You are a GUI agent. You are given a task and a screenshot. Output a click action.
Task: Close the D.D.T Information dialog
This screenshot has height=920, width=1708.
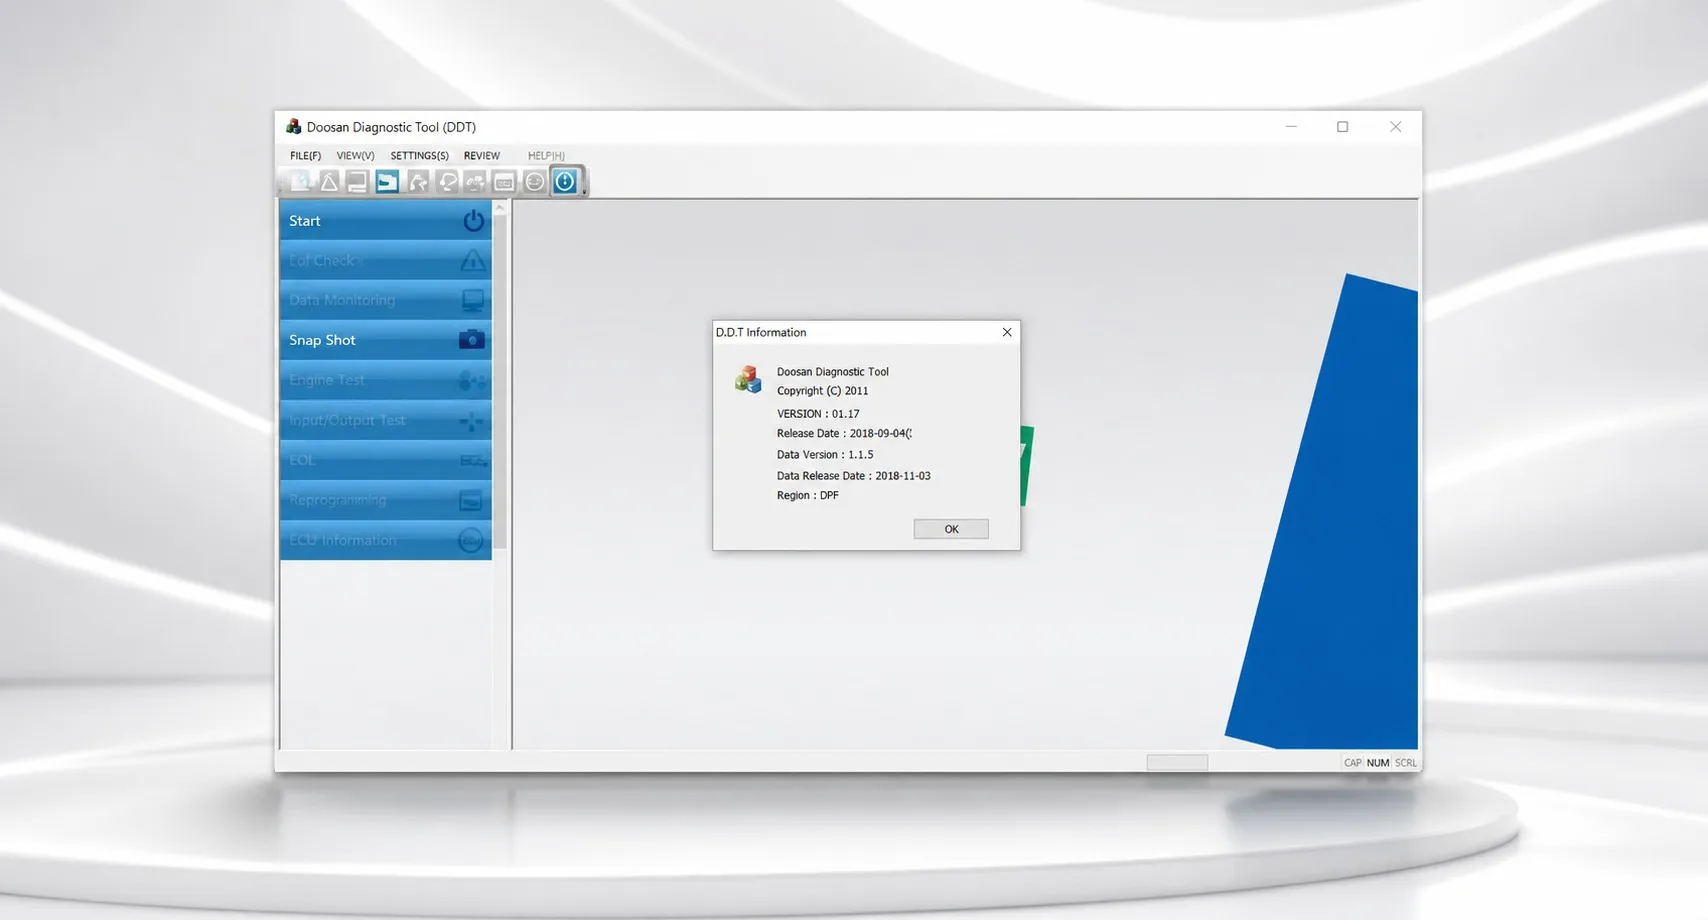point(1007,332)
